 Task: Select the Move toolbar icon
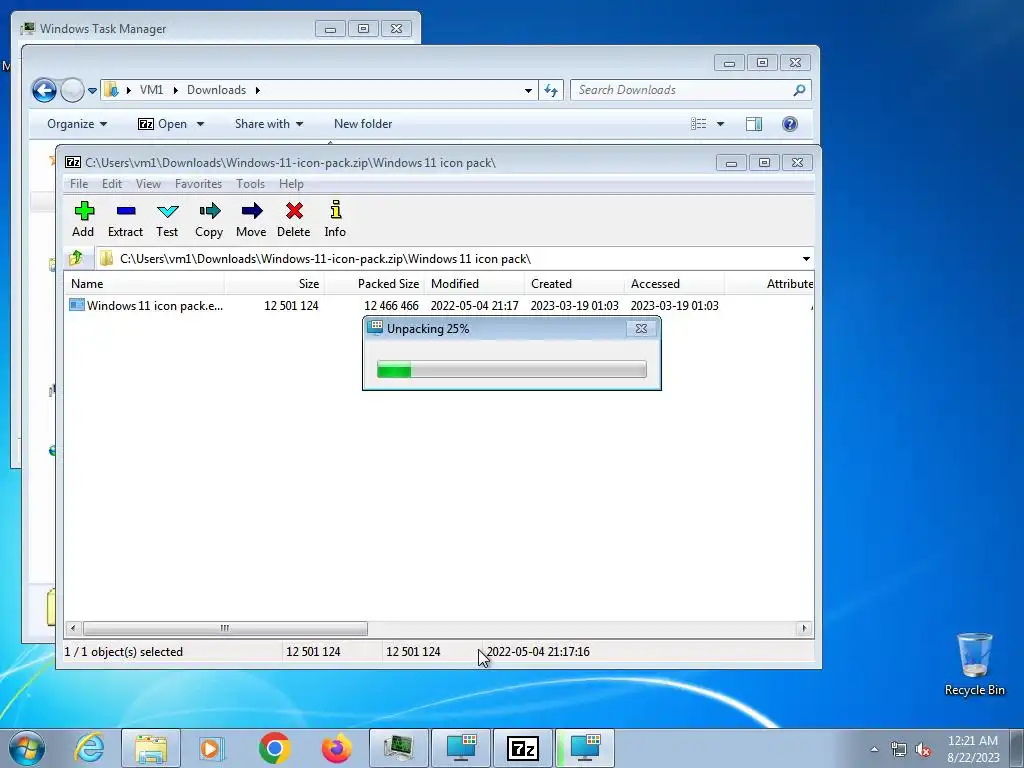[251, 219]
